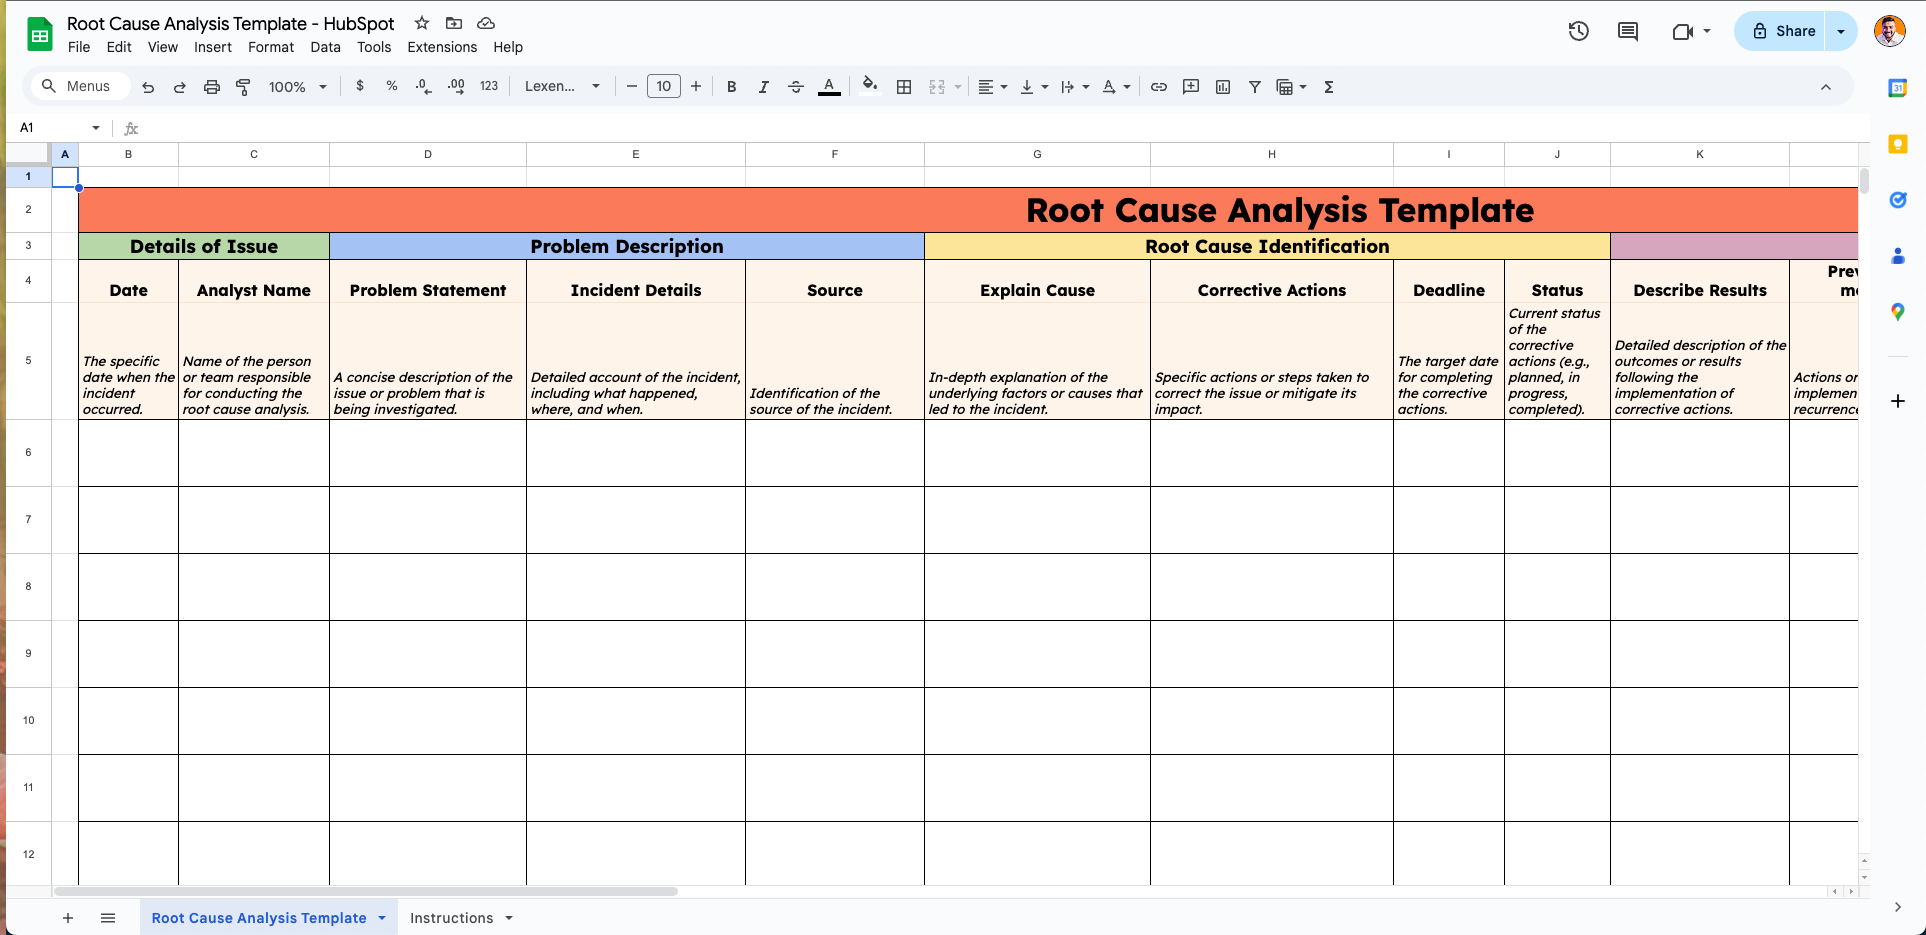
Task: Click the undo arrow icon
Action: click(148, 87)
